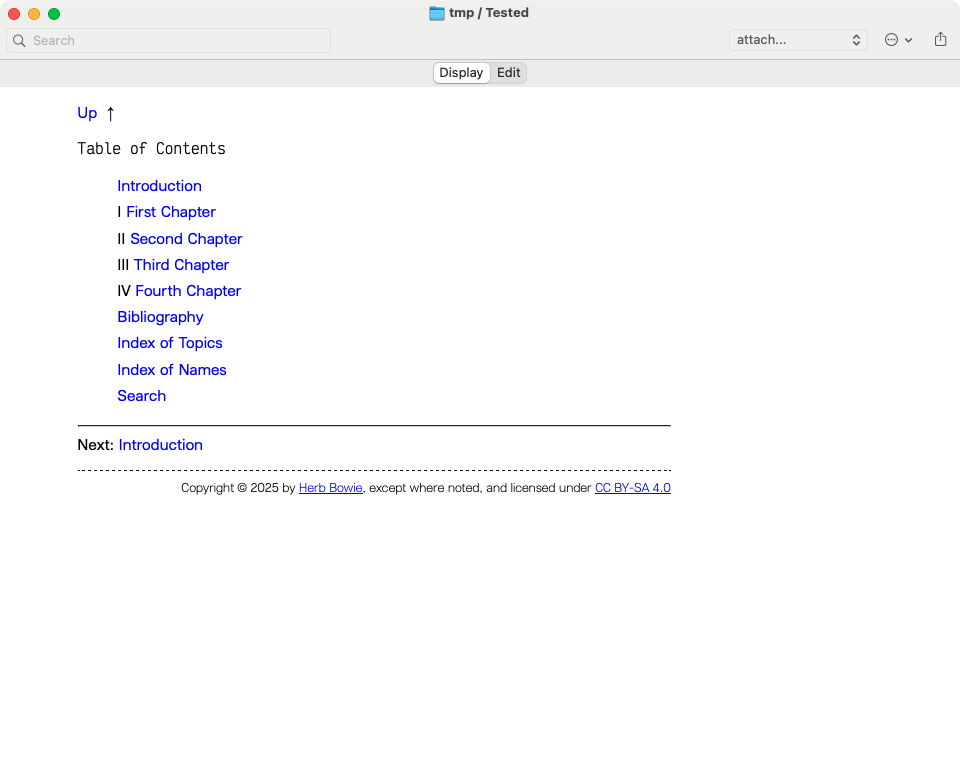The width and height of the screenshot is (960, 777).
Task: Follow the Up link
Action: [x=87, y=113]
